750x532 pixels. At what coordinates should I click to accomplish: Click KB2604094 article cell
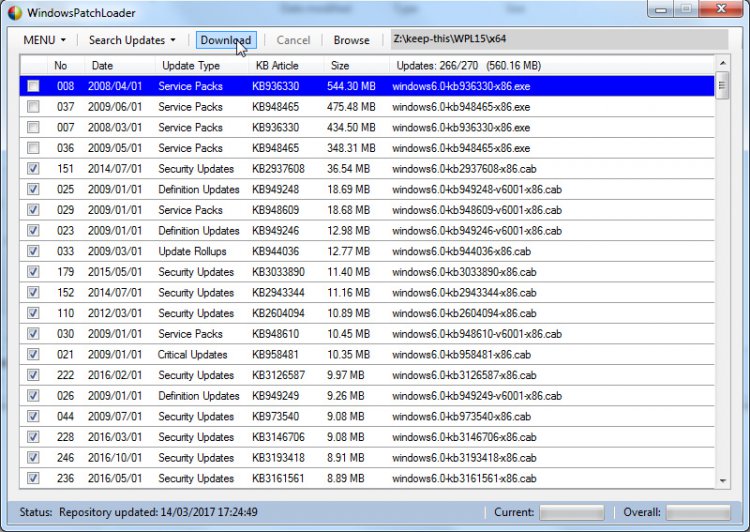click(278, 313)
